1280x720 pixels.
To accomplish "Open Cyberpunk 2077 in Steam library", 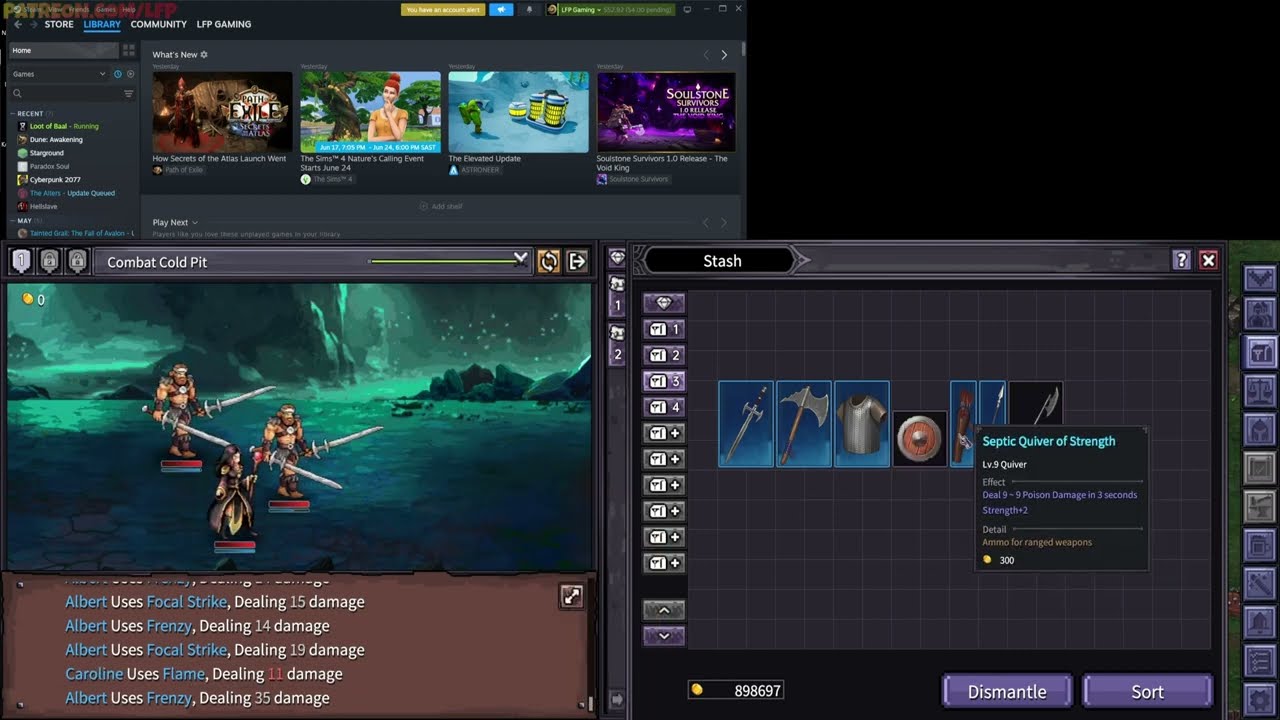I will [55, 180].
